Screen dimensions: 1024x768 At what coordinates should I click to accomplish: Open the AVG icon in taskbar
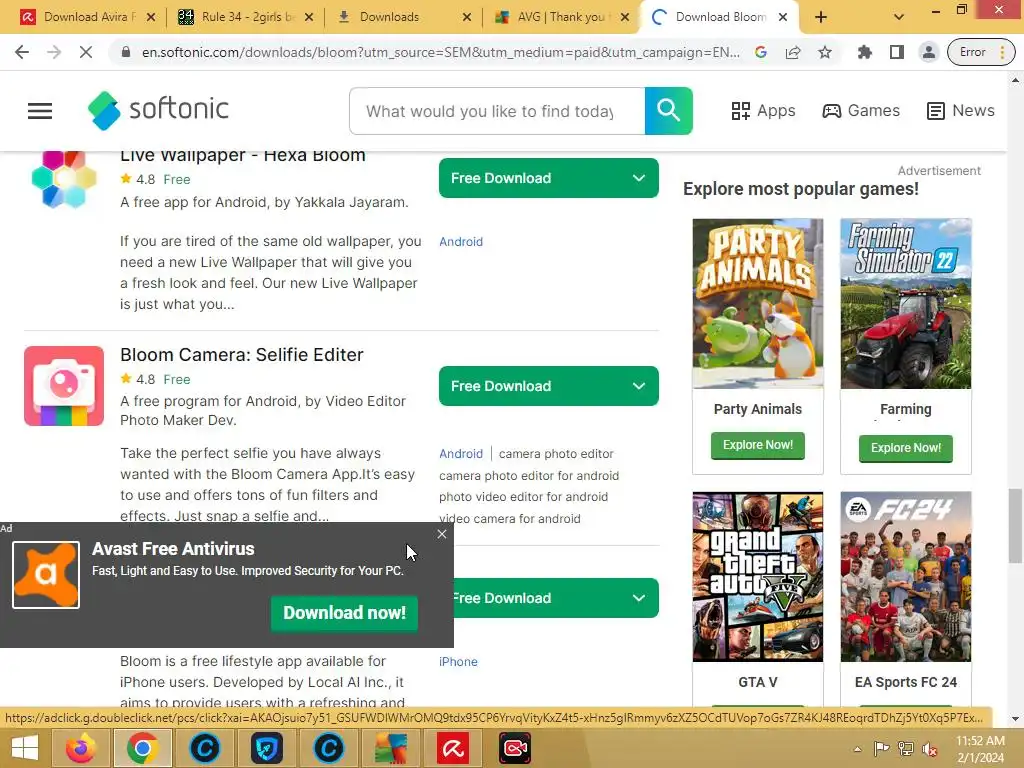(391, 748)
